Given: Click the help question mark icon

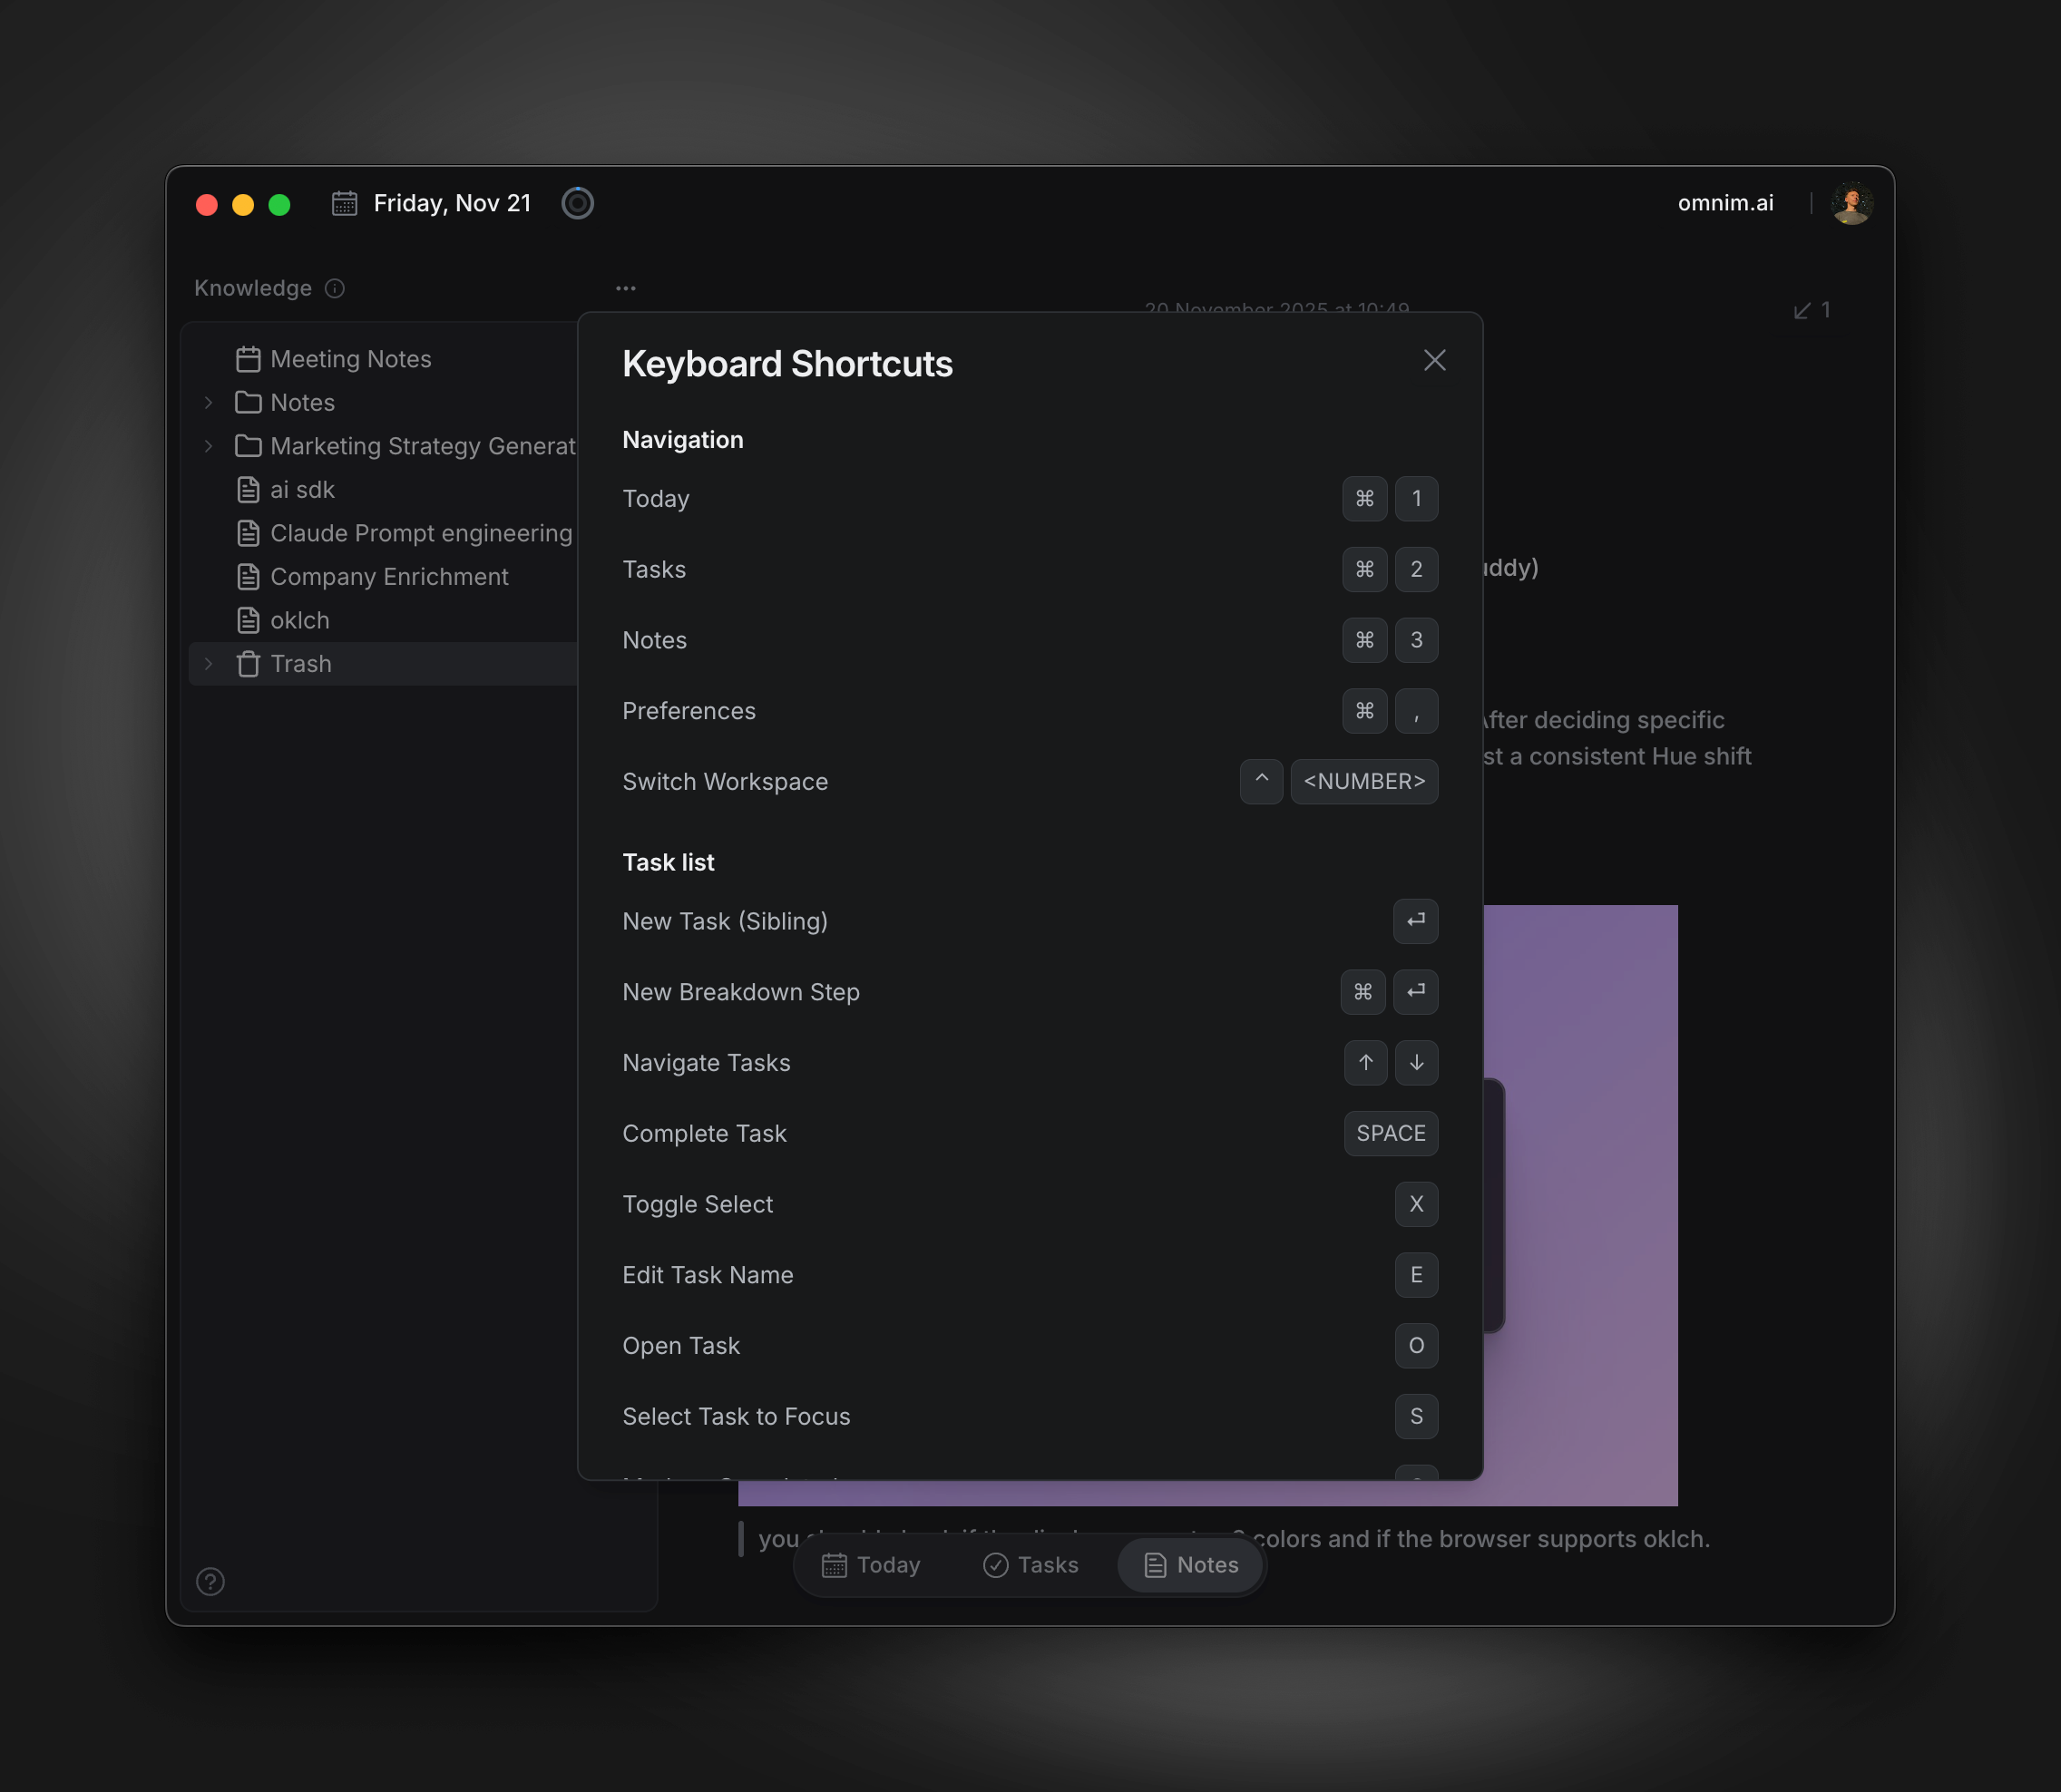Looking at the screenshot, I should pyautogui.click(x=210, y=1581).
